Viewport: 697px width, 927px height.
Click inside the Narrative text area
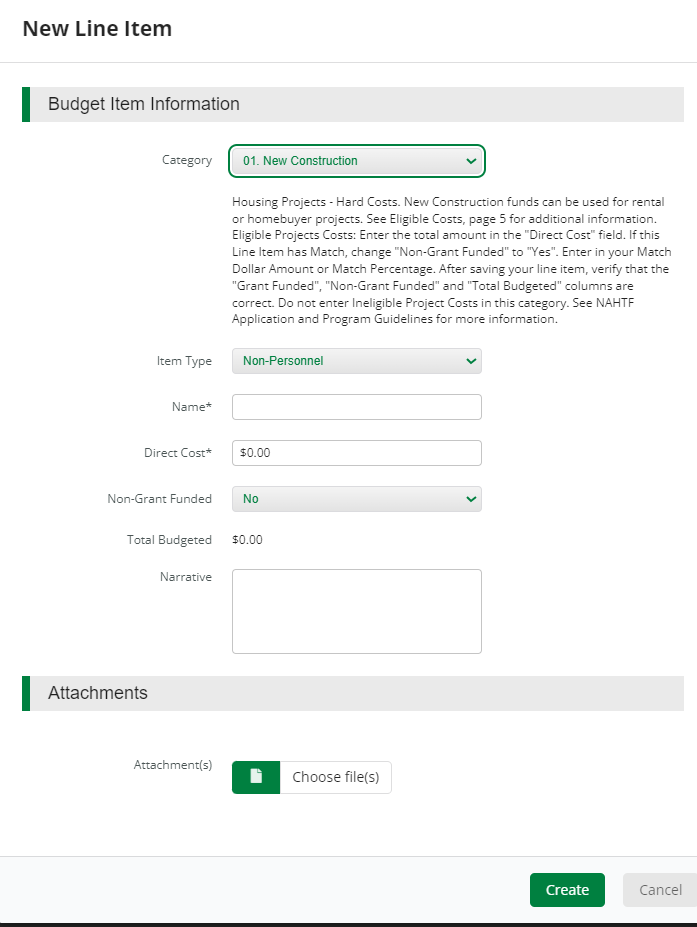pos(356,611)
